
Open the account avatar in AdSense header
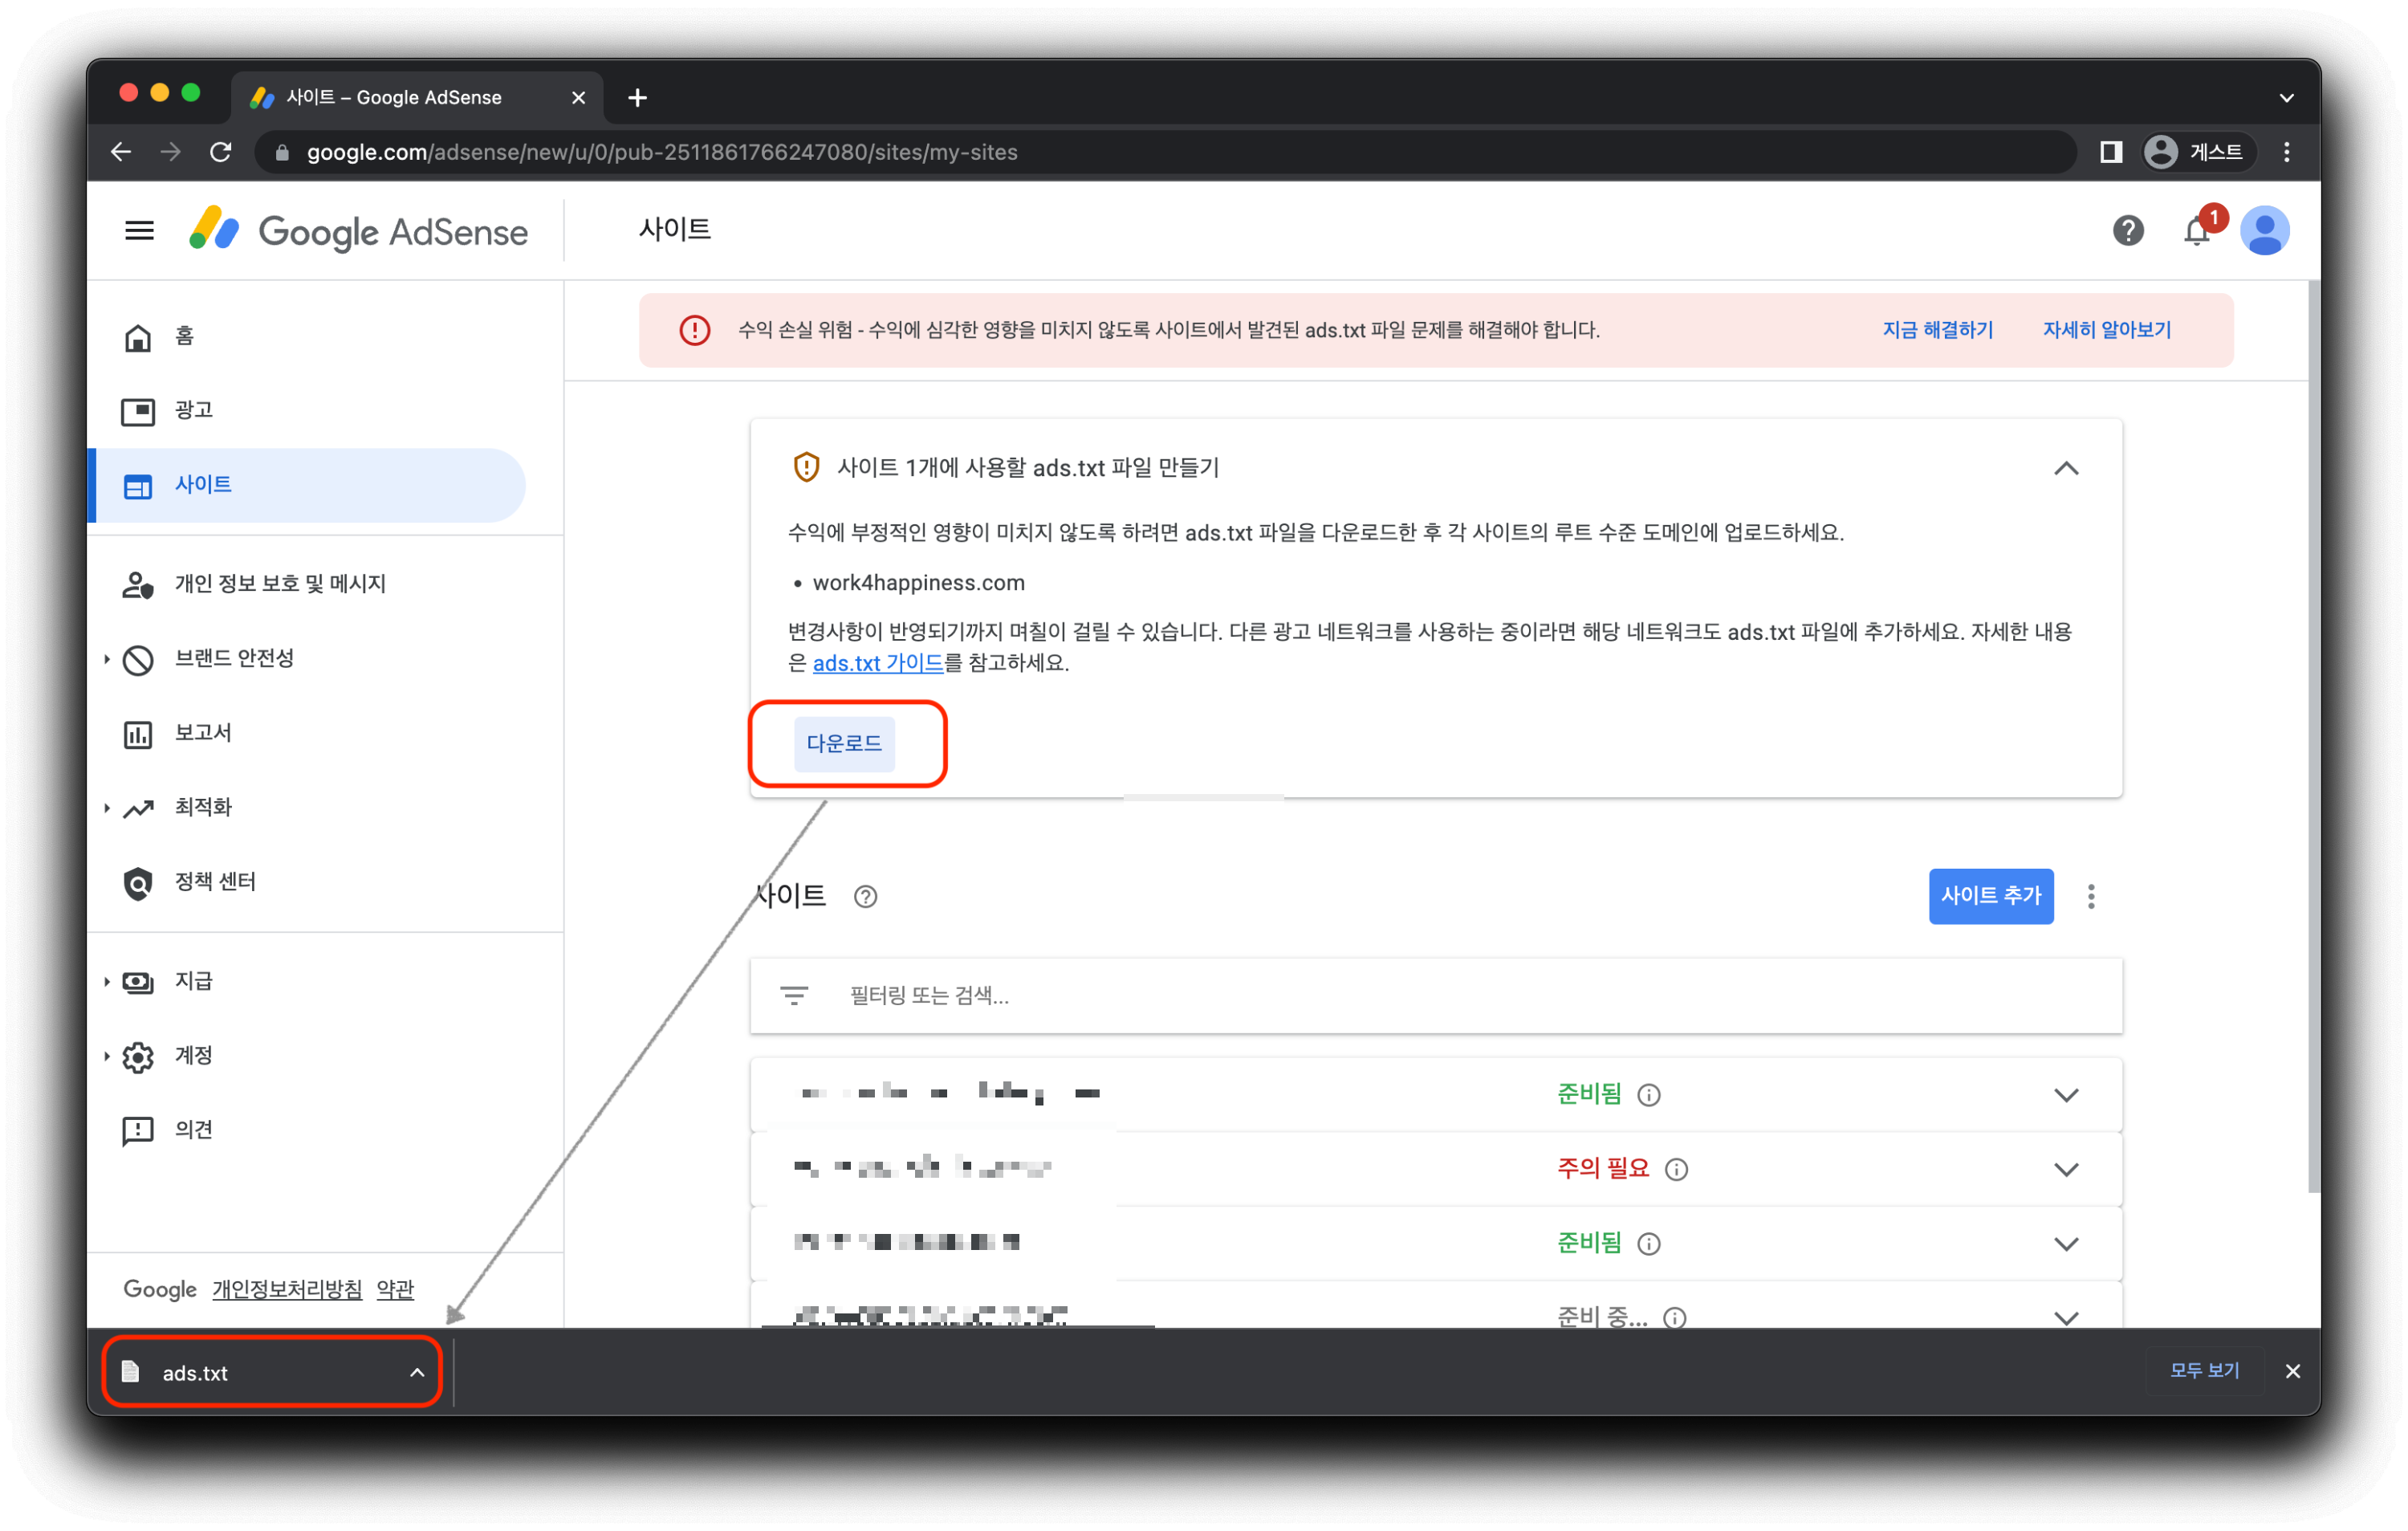pos(2264,231)
